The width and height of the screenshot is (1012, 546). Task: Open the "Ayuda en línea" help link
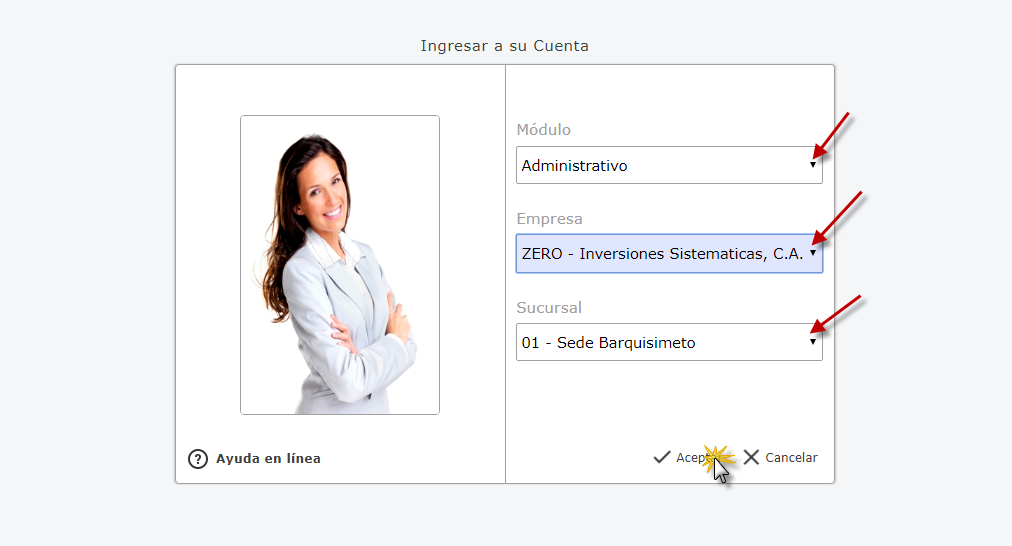pyautogui.click(x=268, y=459)
